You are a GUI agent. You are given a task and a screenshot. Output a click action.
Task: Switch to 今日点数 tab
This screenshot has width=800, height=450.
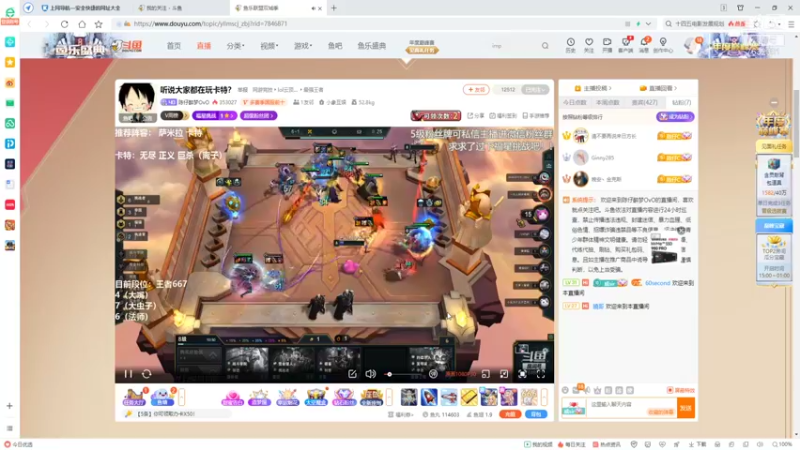point(574,103)
